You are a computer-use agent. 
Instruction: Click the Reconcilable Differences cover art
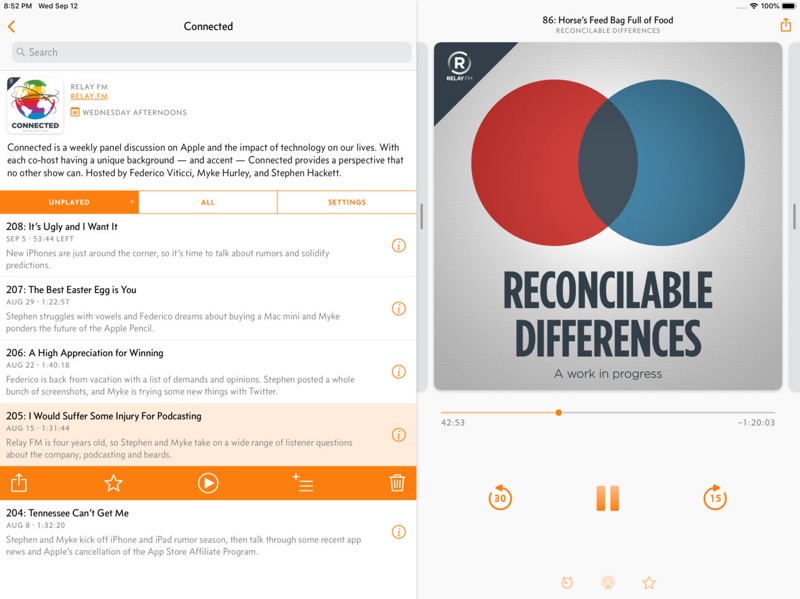608,216
